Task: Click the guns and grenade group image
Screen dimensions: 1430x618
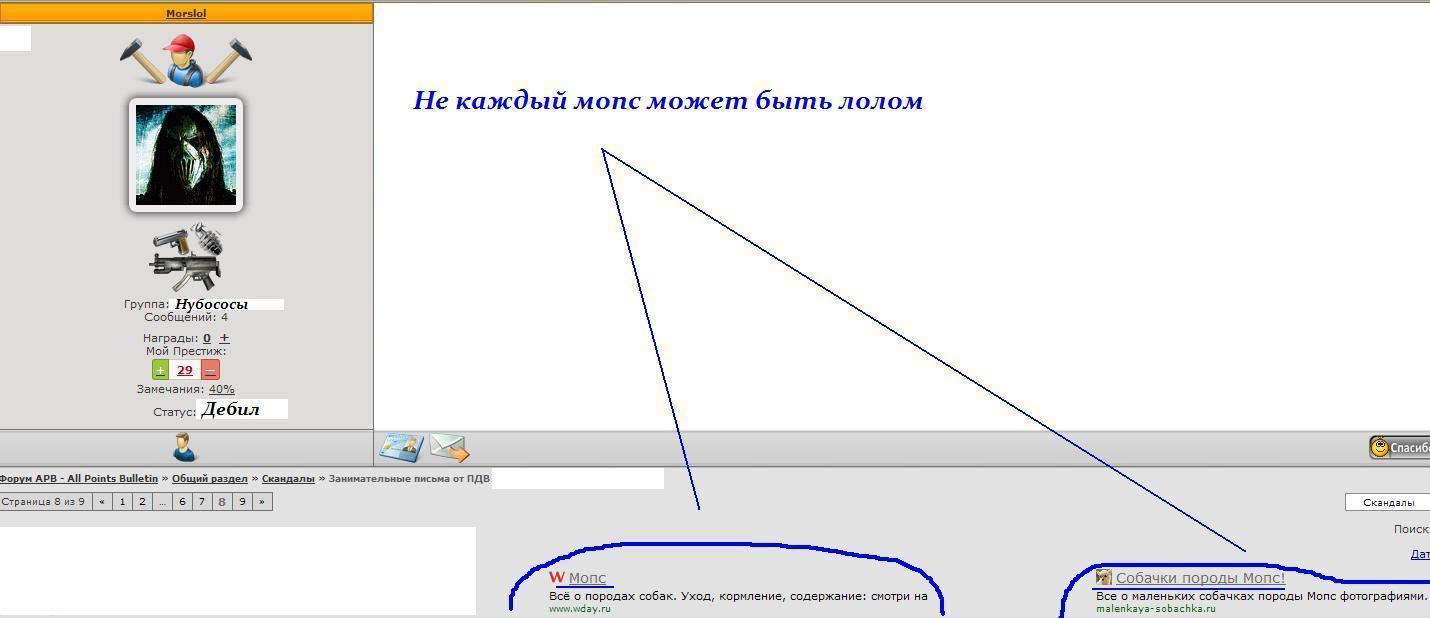Action: (187, 256)
